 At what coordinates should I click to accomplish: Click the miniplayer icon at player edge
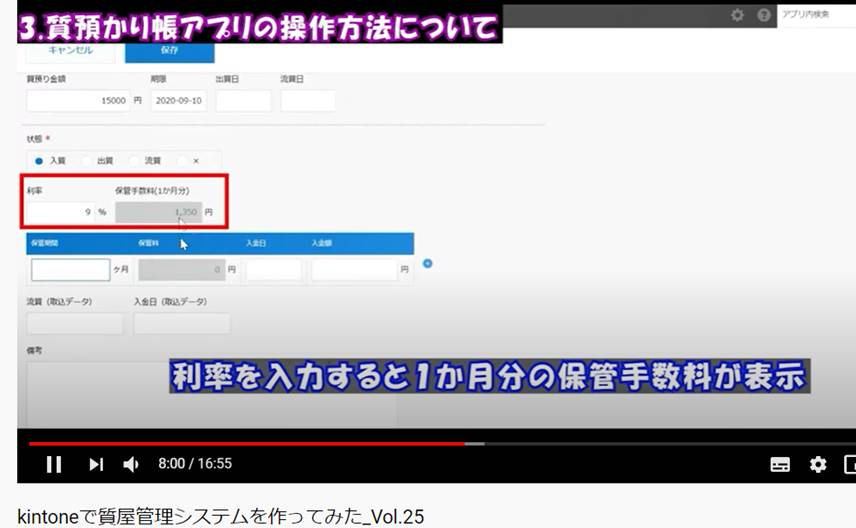[850, 464]
